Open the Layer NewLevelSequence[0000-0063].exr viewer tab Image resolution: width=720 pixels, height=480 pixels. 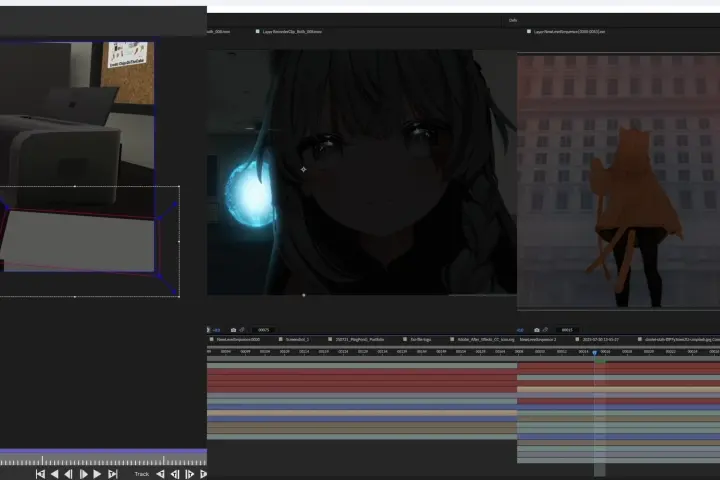[569, 32]
